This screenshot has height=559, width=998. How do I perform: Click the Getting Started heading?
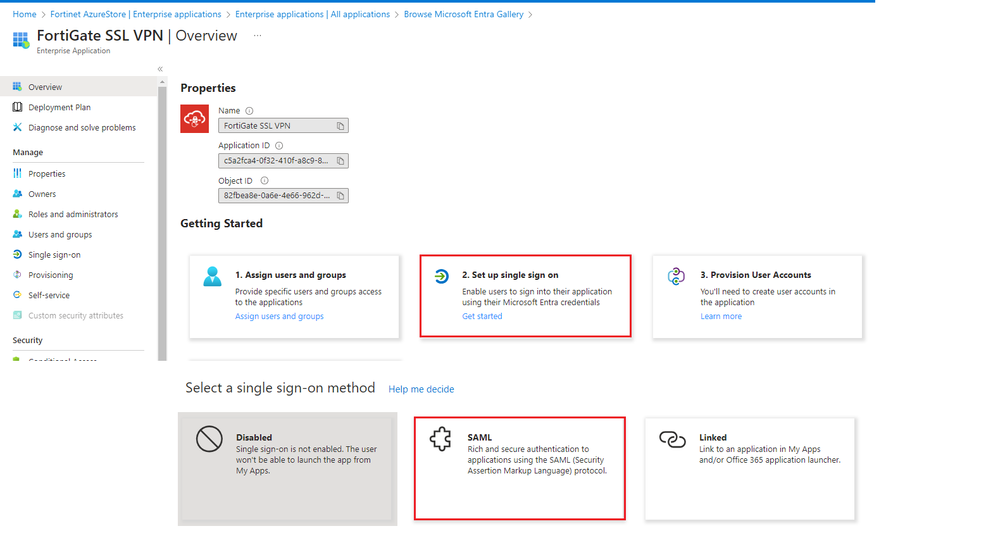click(x=221, y=223)
